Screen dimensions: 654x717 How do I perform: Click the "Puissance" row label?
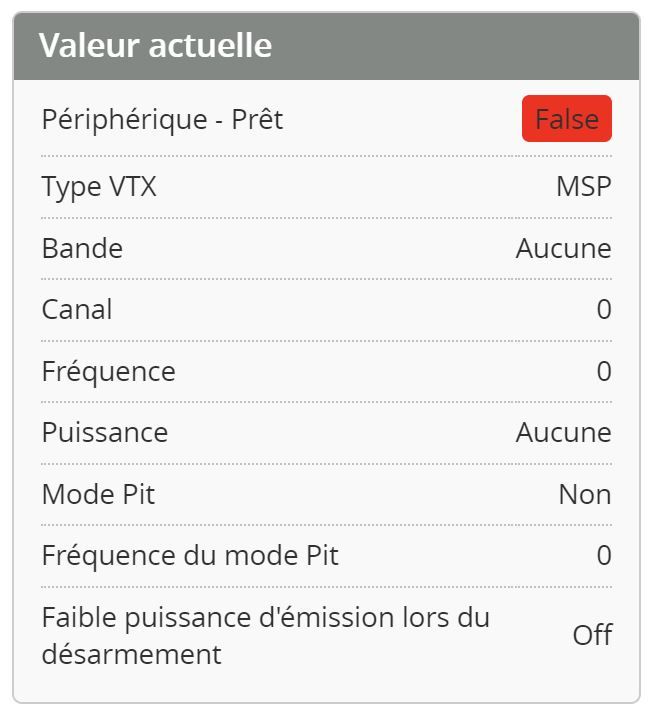coord(105,433)
